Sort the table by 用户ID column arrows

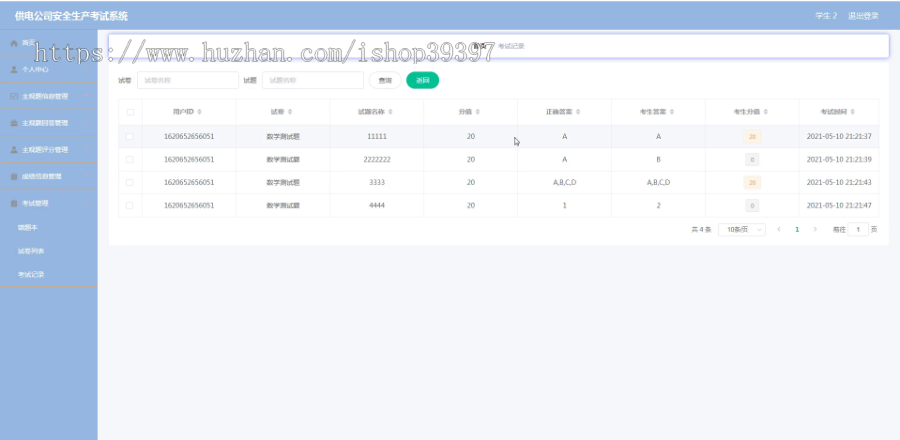tap(199, 112)
